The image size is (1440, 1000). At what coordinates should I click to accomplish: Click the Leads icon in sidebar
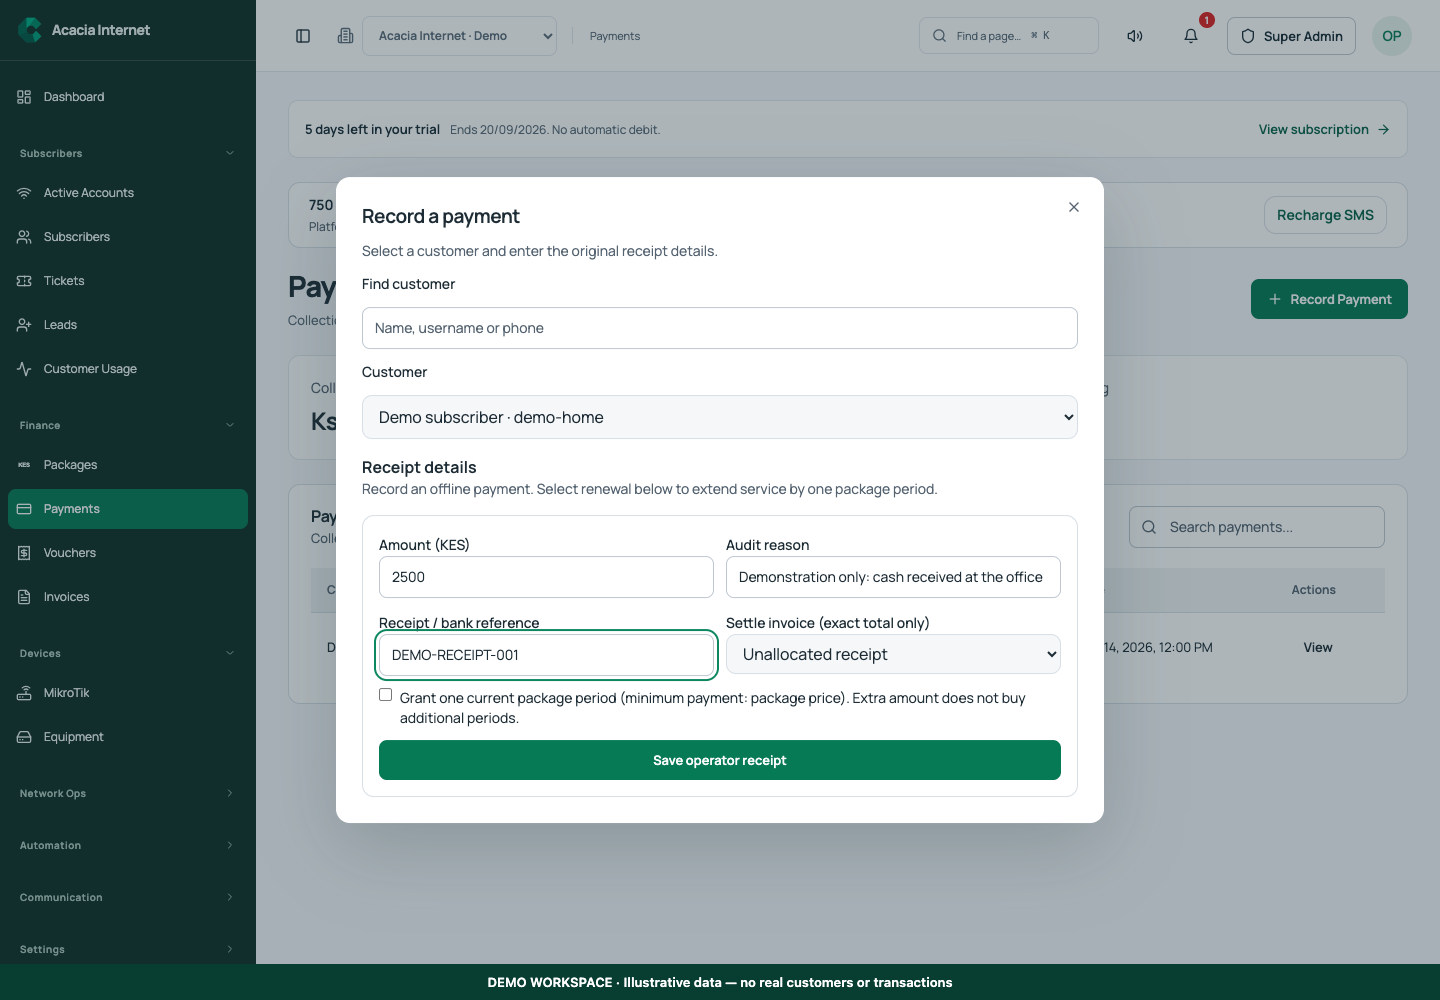click(24, 325)
